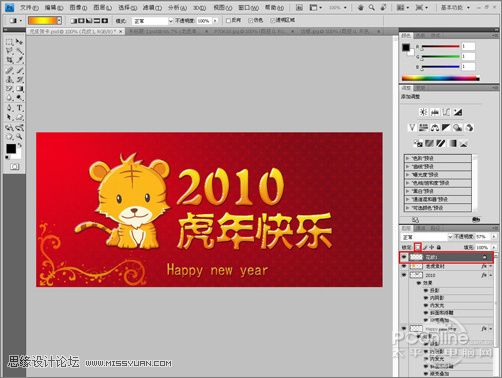Toggle lock all icon in Layers panel
This screenshot has height=378, width=502.
click(x=439, y=247)
